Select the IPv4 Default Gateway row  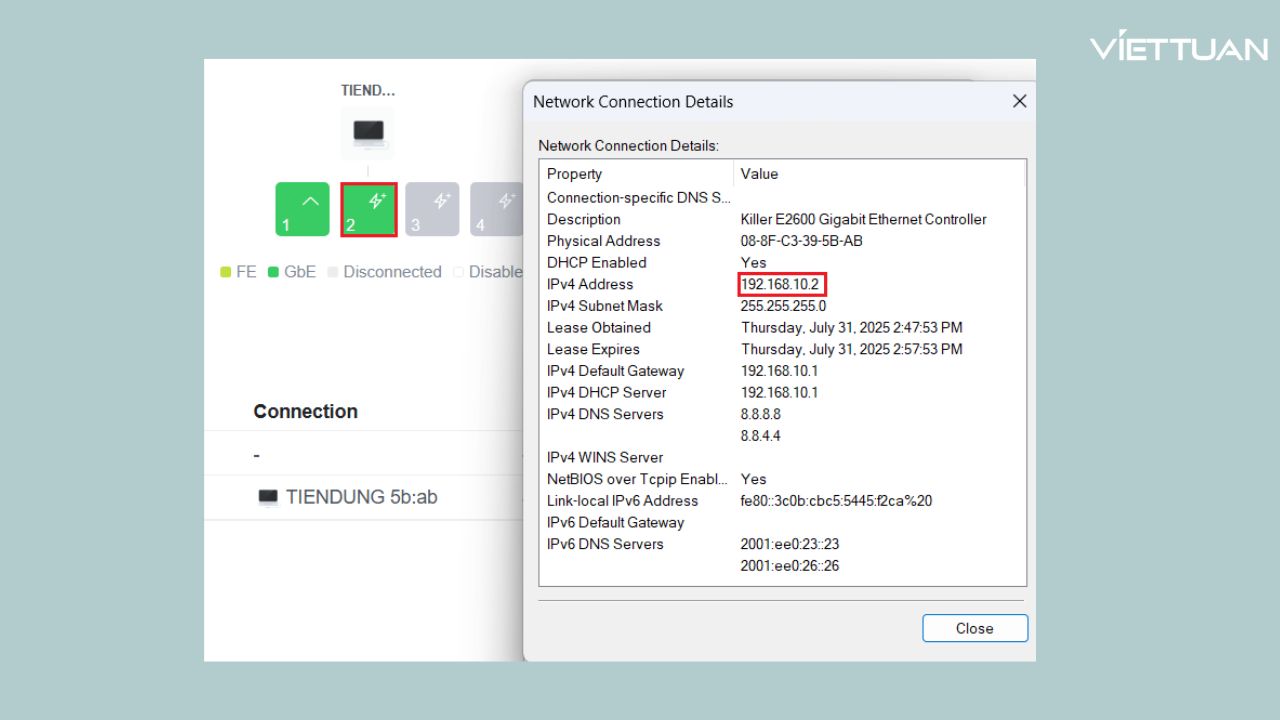pyautogui.click(x=615, y=371)
